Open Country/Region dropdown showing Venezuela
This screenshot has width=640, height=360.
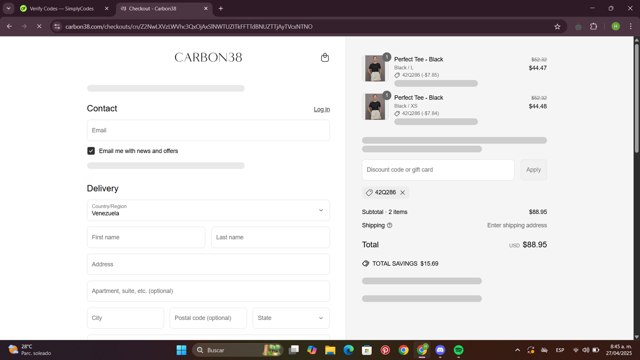pyautogui.click(x=208, y=210)
